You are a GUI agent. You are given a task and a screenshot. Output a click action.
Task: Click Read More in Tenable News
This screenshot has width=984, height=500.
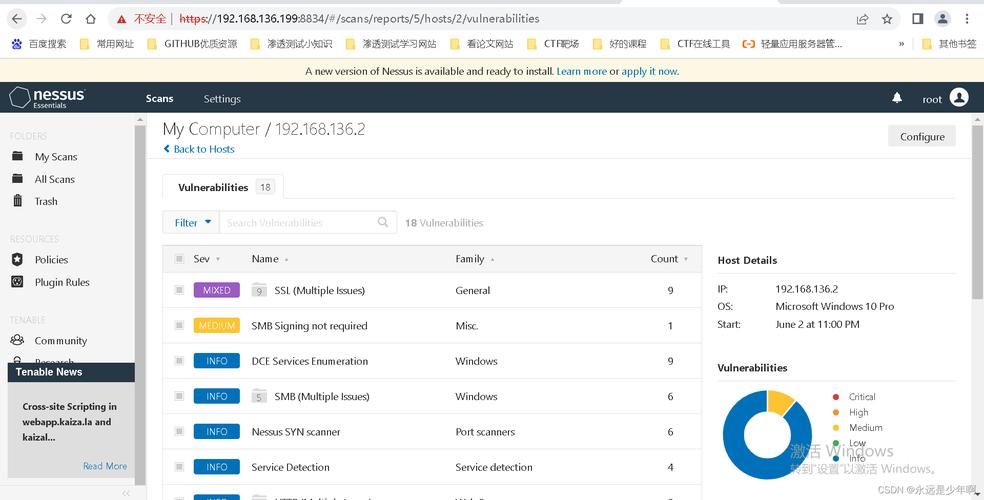coord(105,466)
